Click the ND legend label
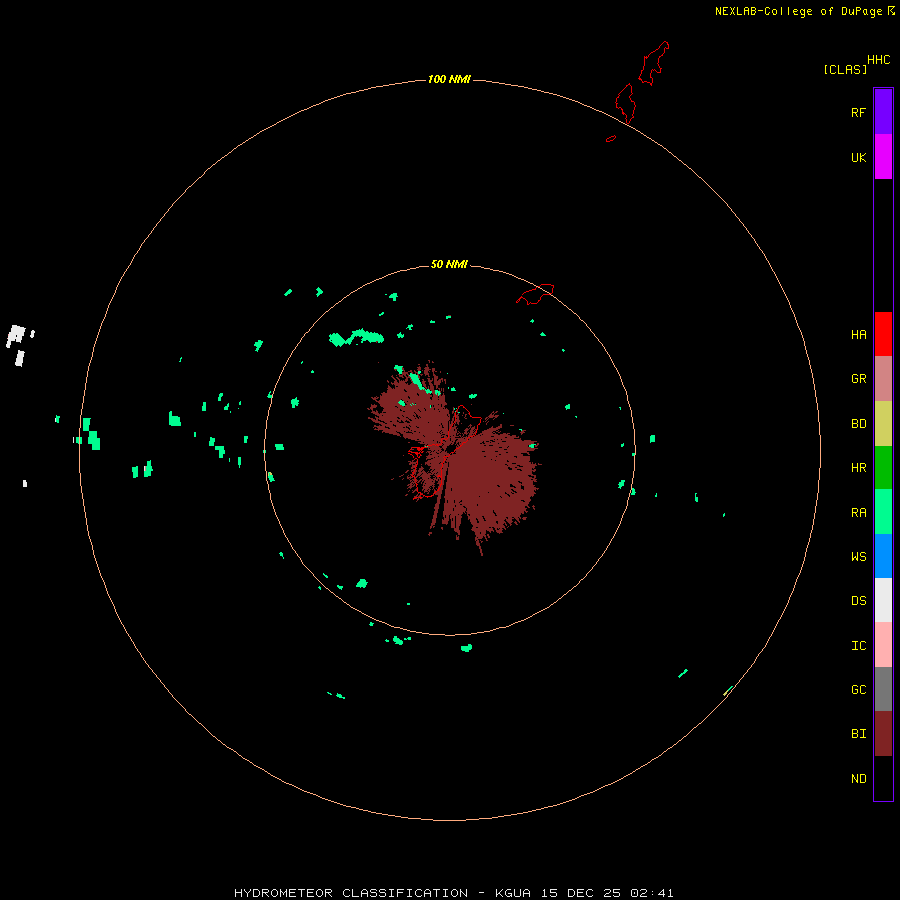The width and height of the screenshot is (900, 900). click(x=858, y=779)
